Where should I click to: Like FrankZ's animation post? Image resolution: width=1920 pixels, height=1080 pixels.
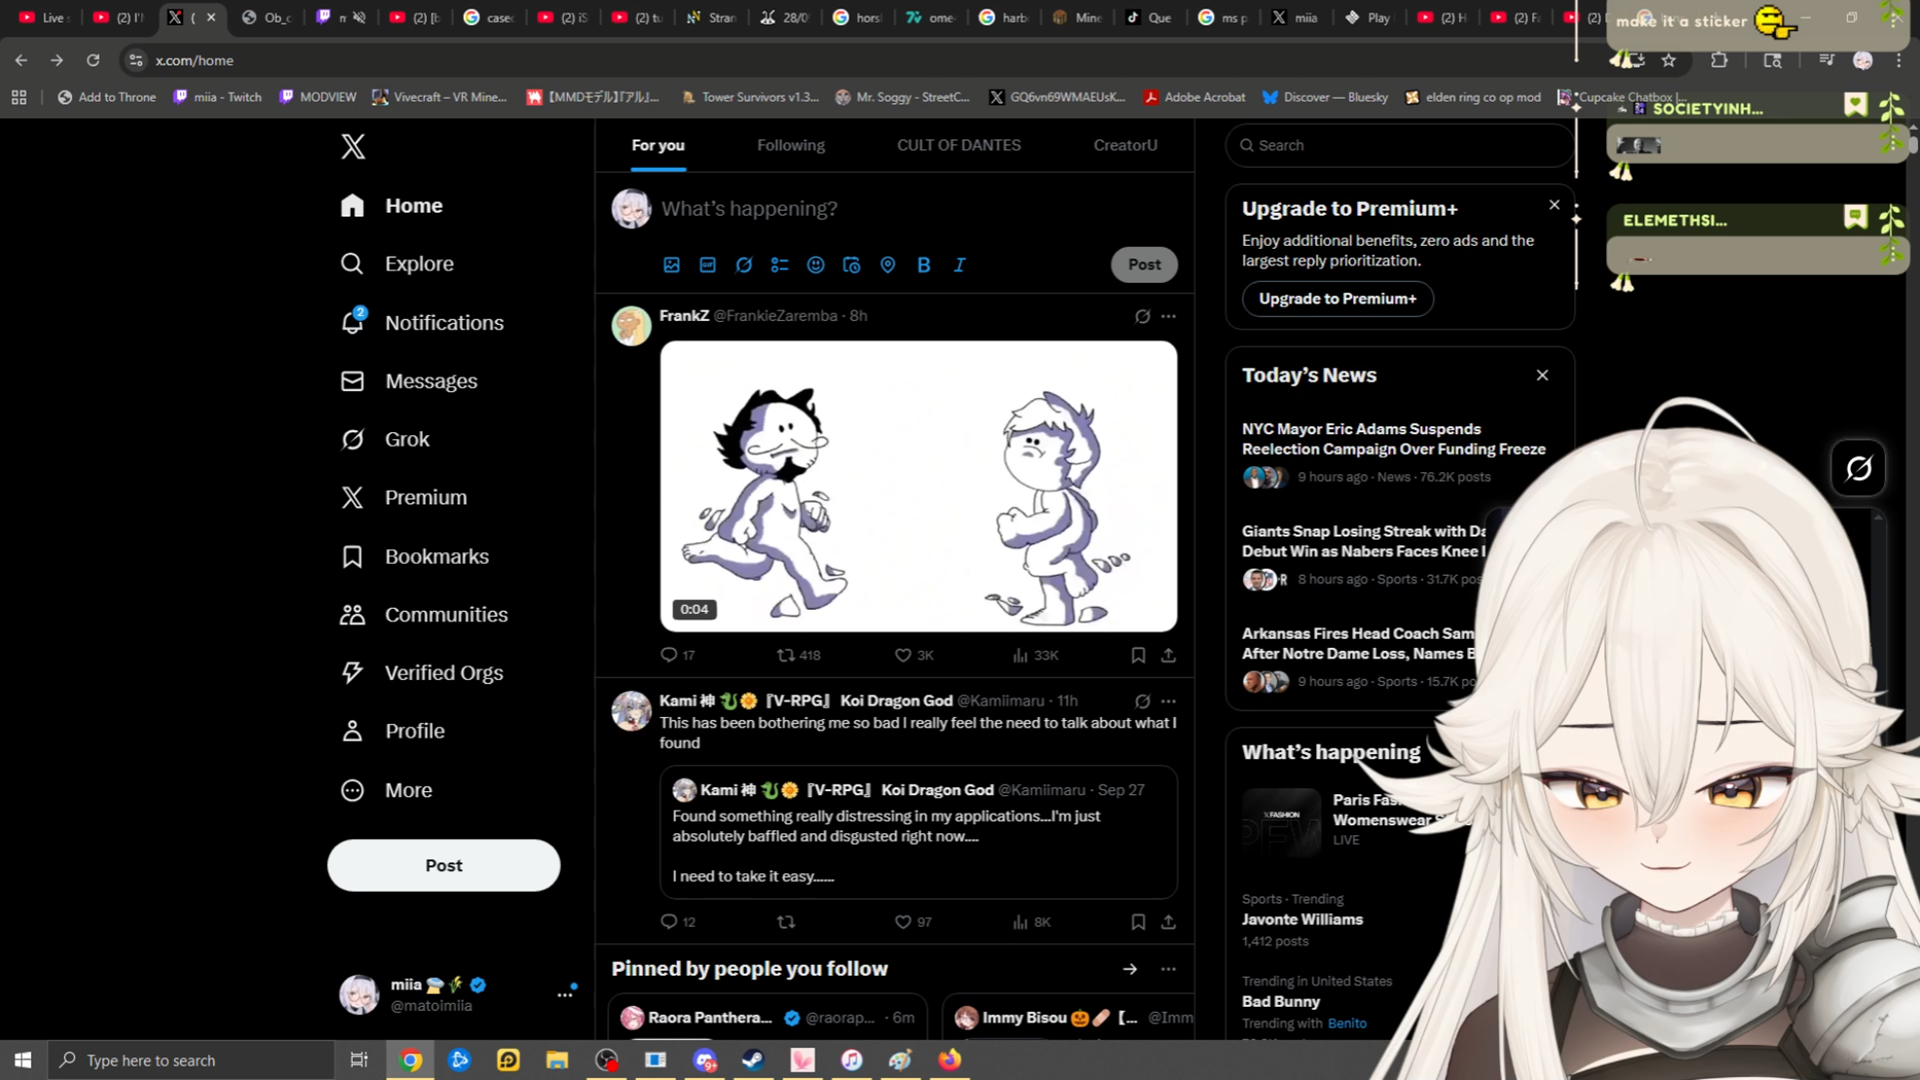click(x=903, y=656)
